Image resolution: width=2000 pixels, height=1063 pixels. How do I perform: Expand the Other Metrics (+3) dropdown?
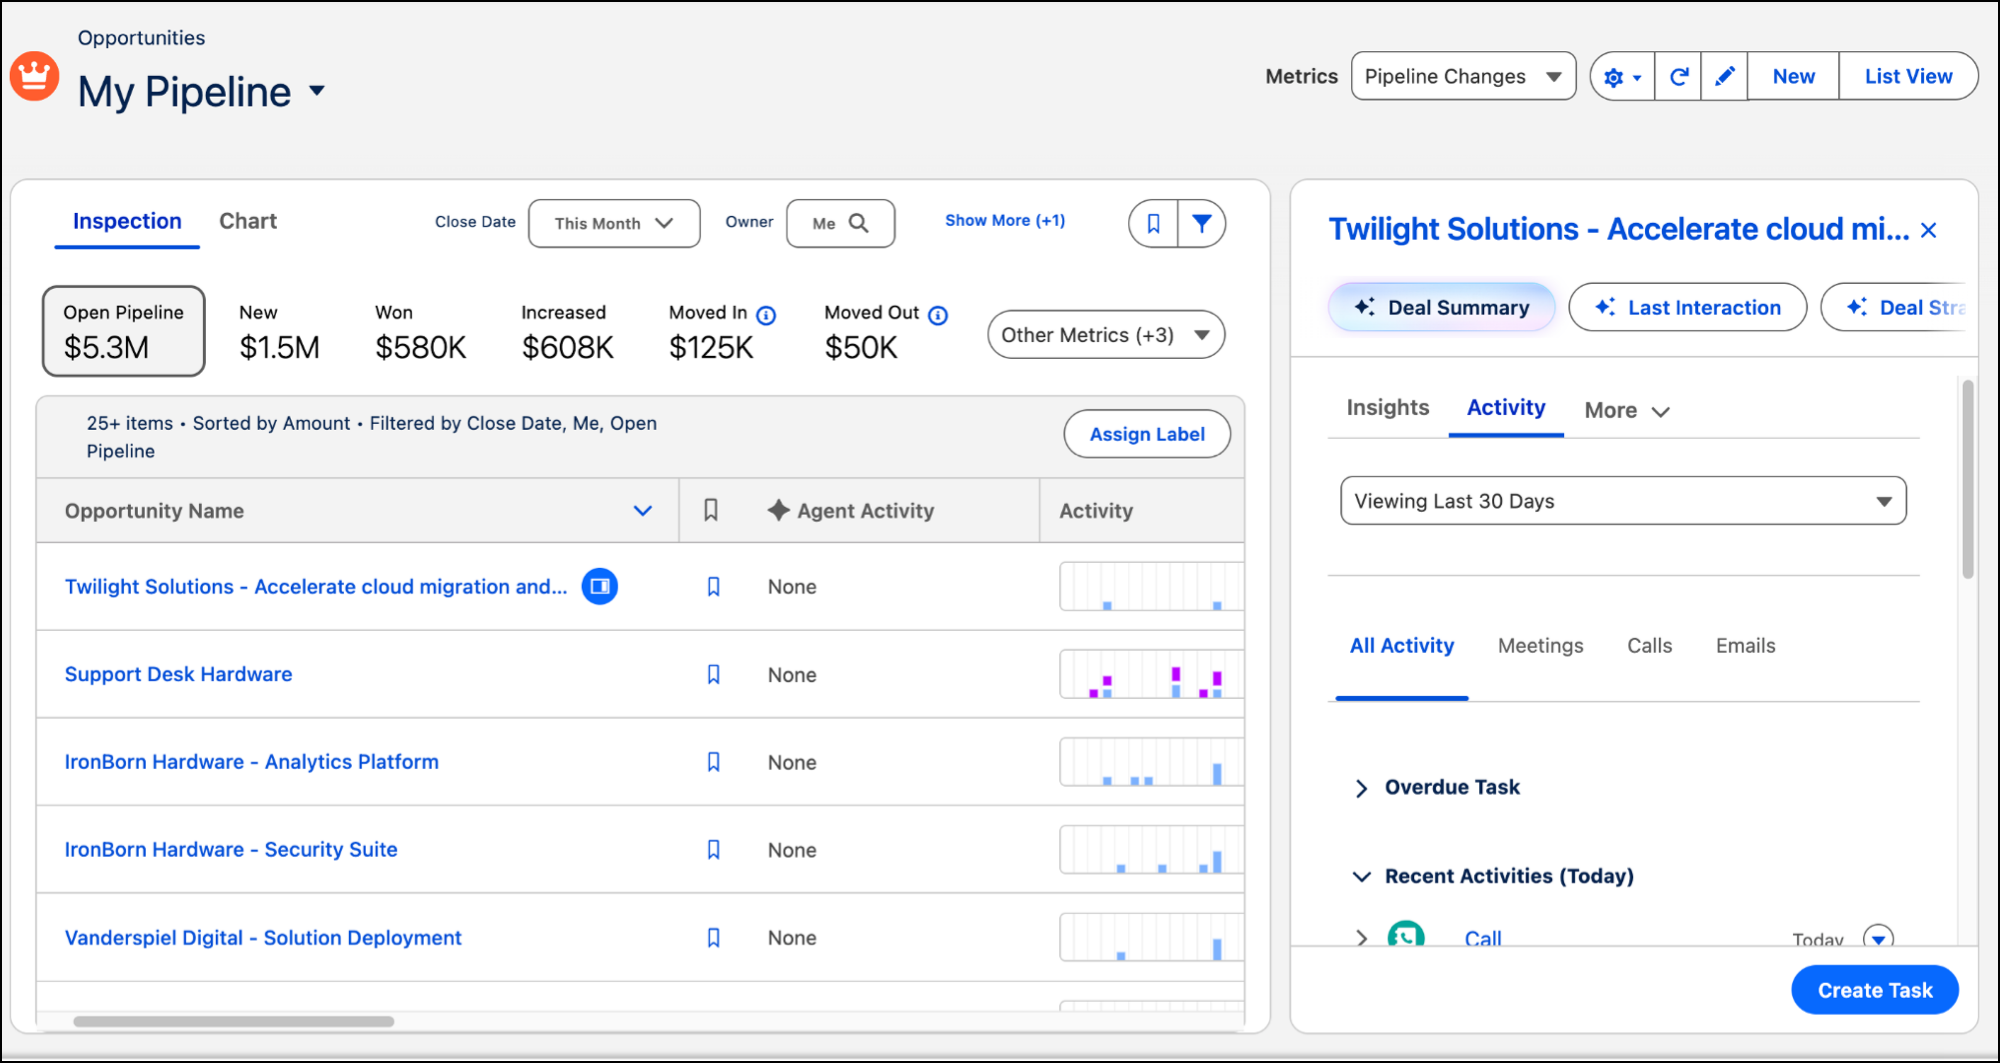pyautogui.click(x=1106, y=335)
